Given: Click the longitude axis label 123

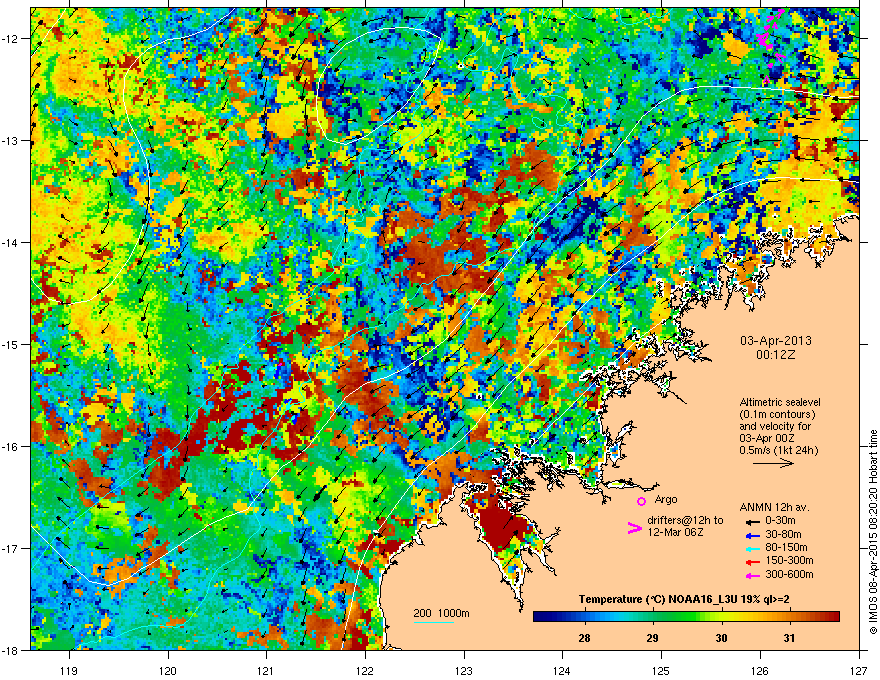Looking at the screenshot, I should click(464, 670).
